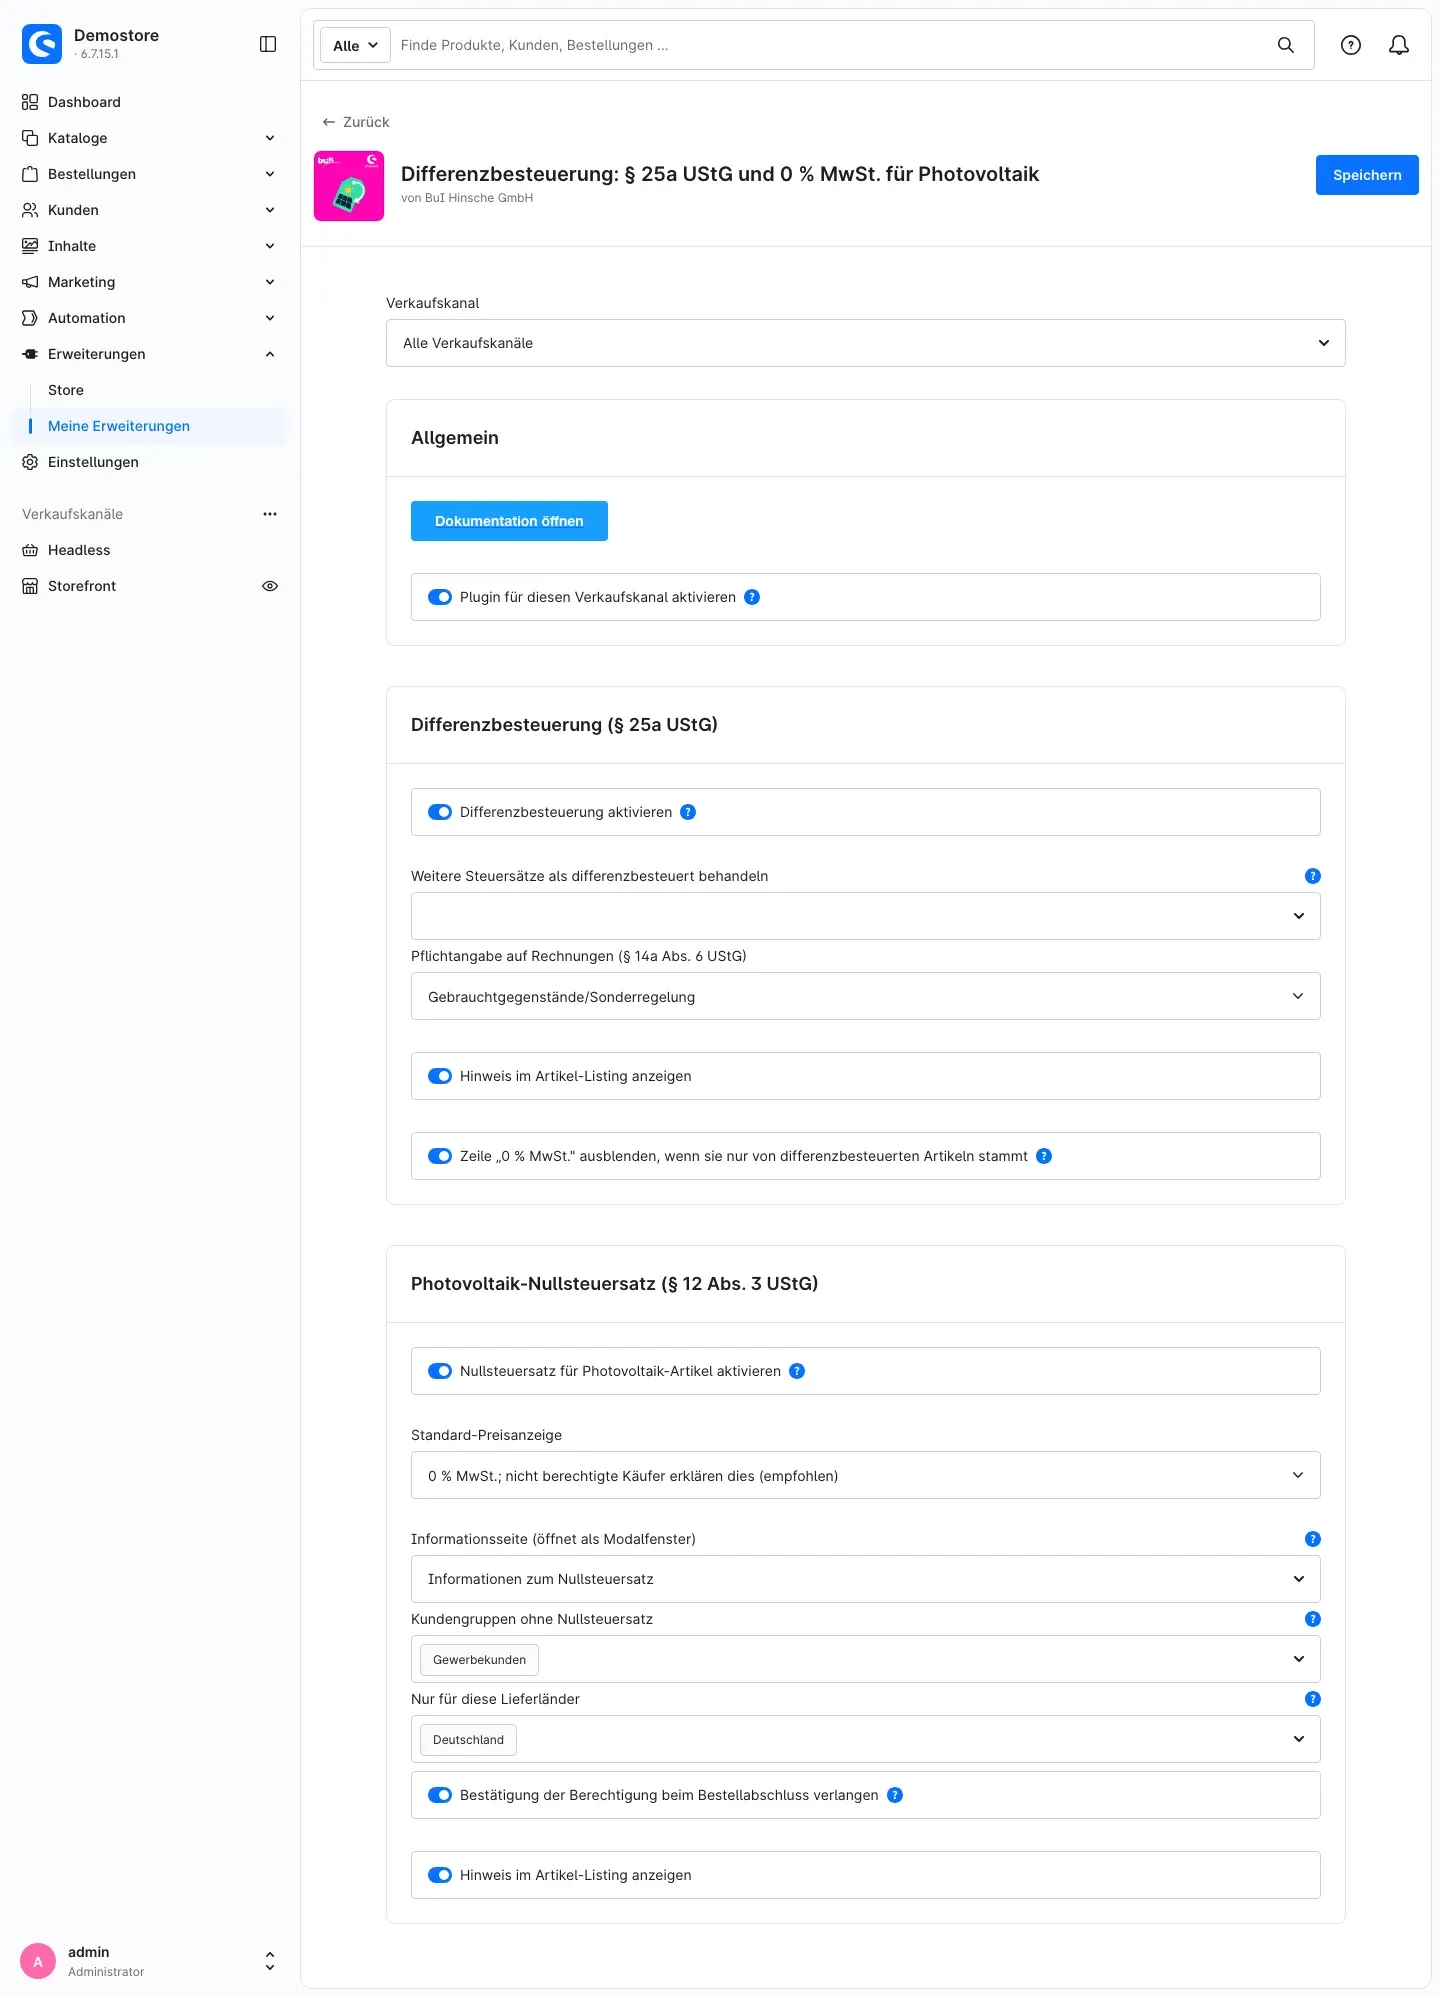The height and width of the screenshot is (1997, 1440).
Task: Open the Store submenu item
Action: 66,390
